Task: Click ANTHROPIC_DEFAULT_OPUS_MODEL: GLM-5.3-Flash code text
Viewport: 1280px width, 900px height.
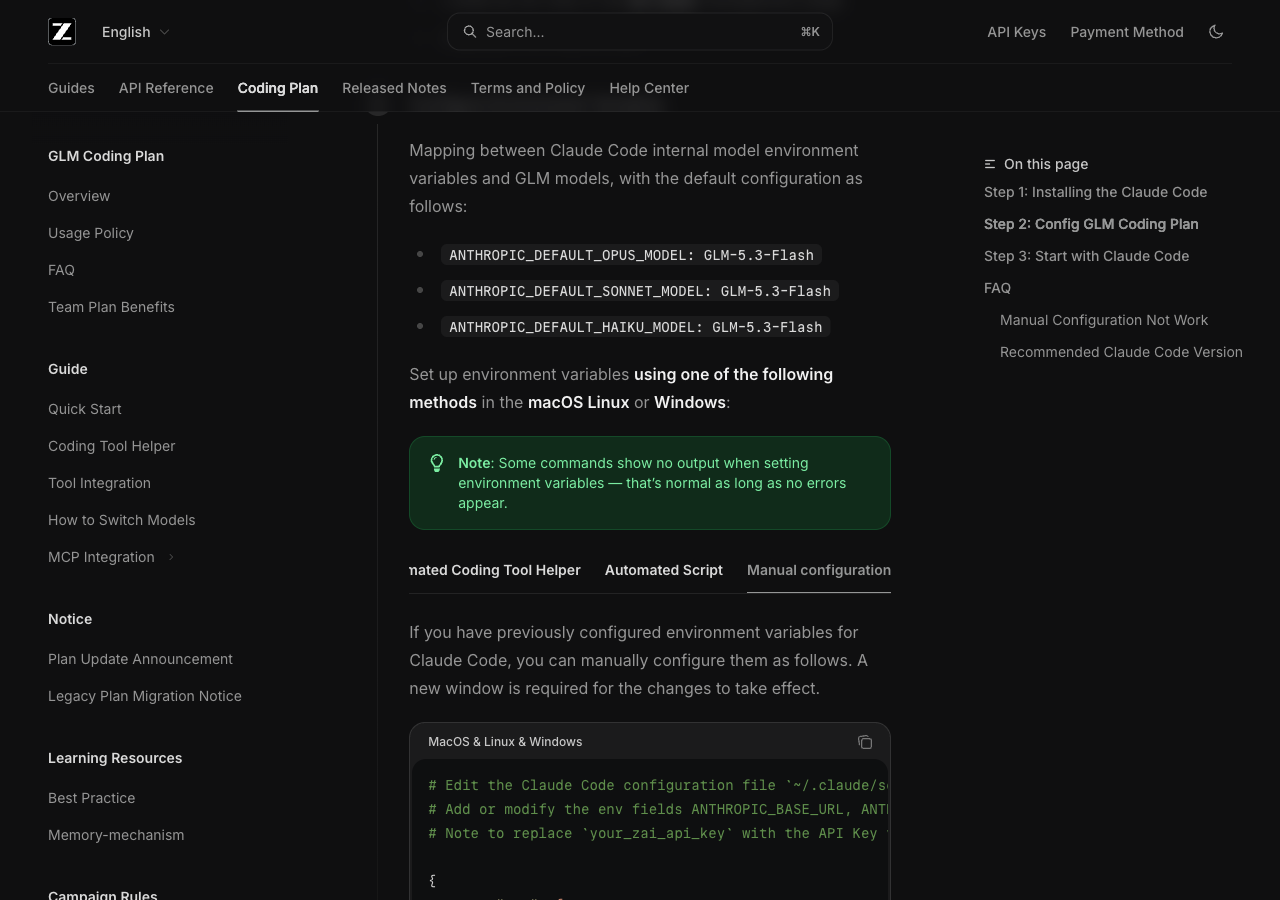Action: [632, 255]
